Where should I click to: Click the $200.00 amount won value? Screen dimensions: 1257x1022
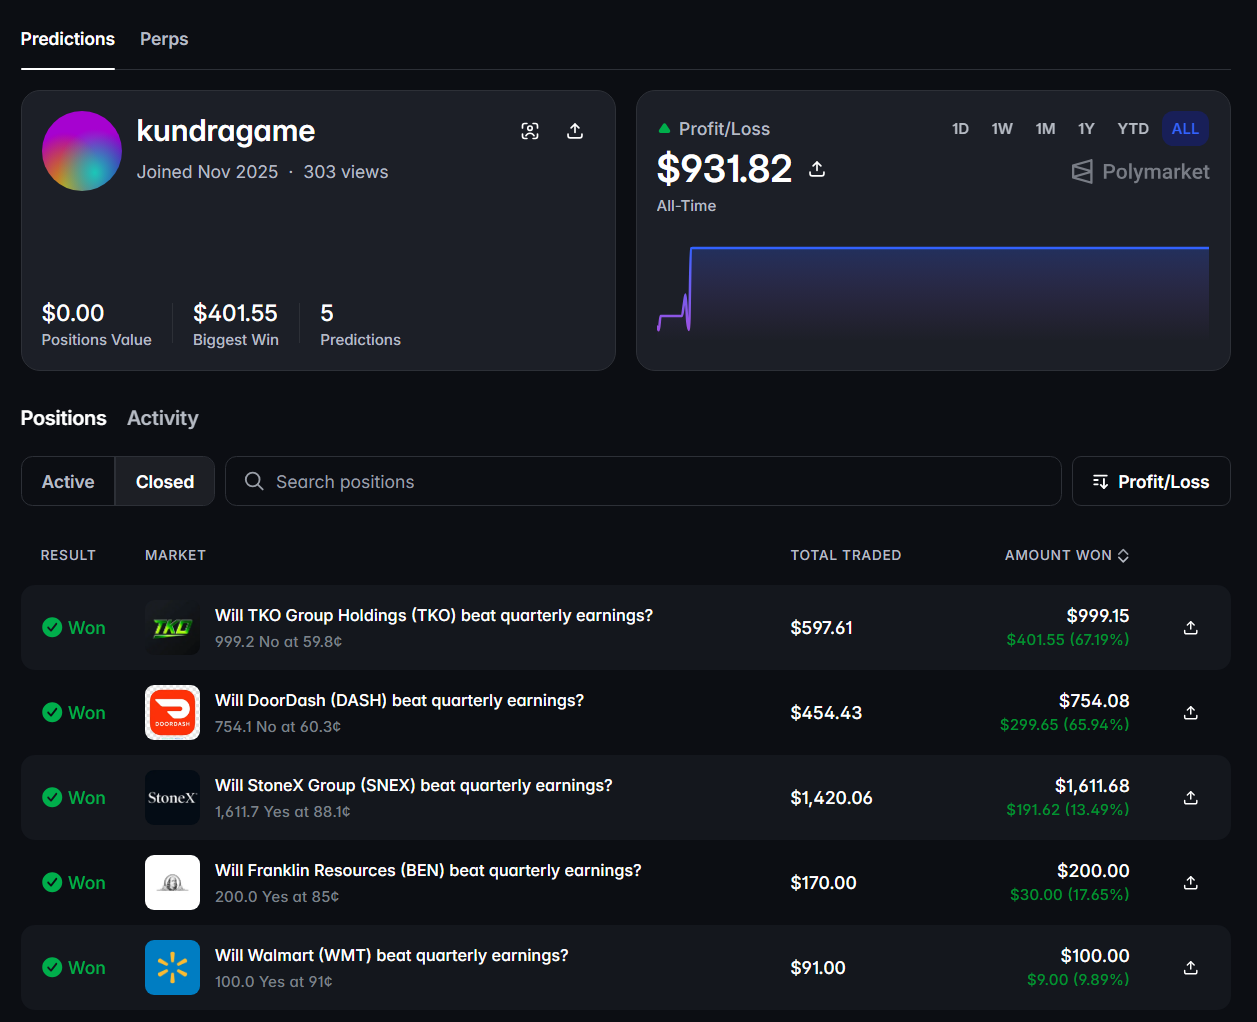click(1093, 871)
